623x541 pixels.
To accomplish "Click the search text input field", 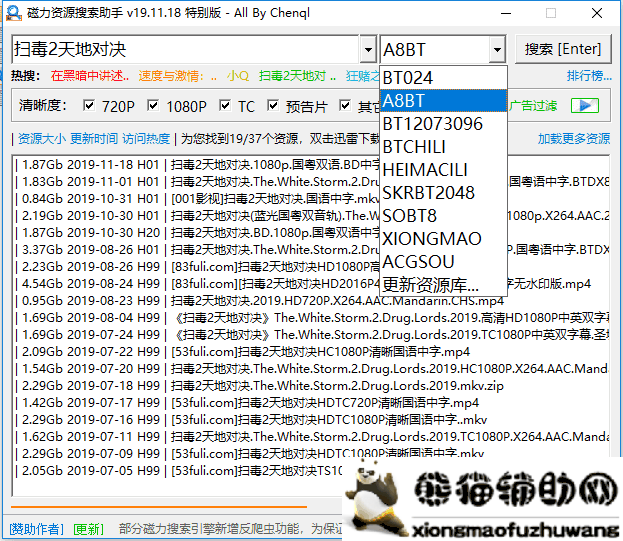I will 185,49.
